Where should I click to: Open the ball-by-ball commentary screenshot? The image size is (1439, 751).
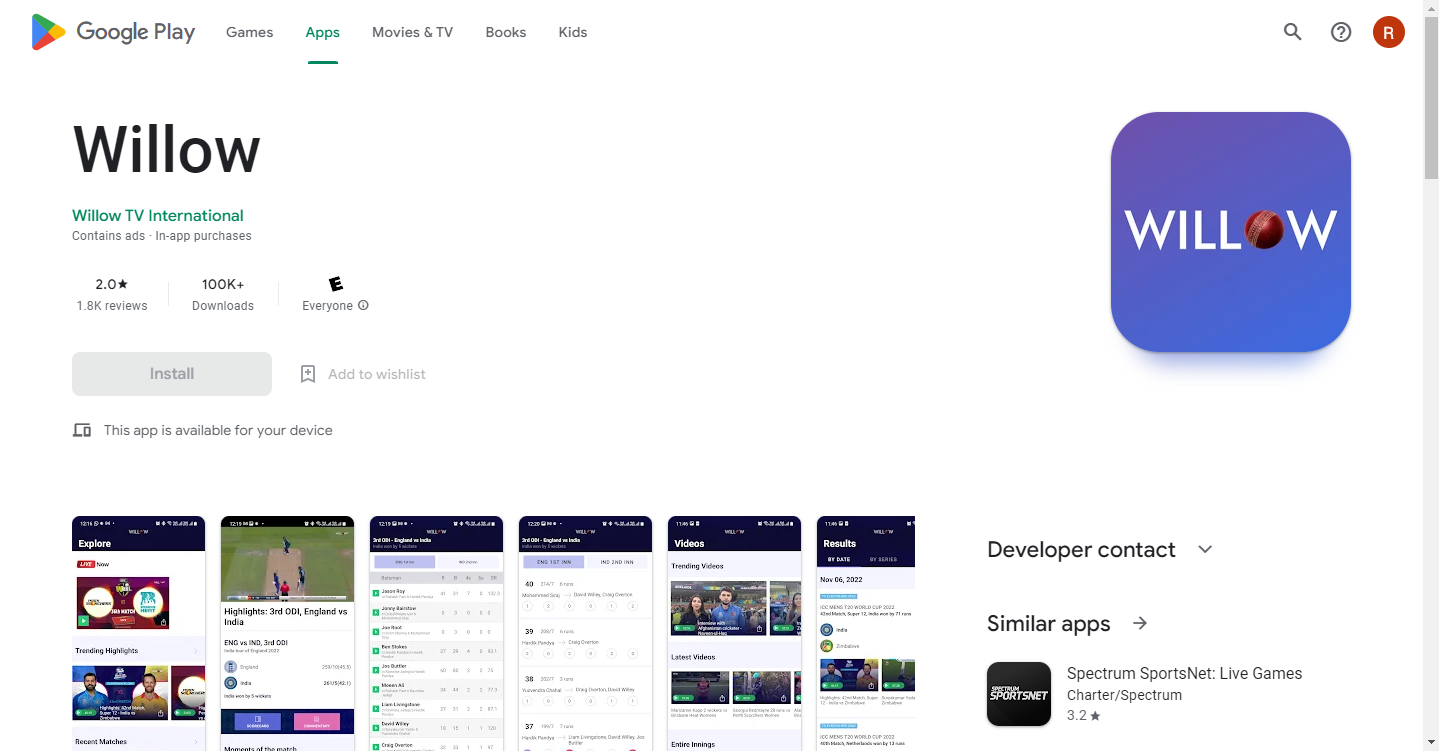(x=585, y=634)
